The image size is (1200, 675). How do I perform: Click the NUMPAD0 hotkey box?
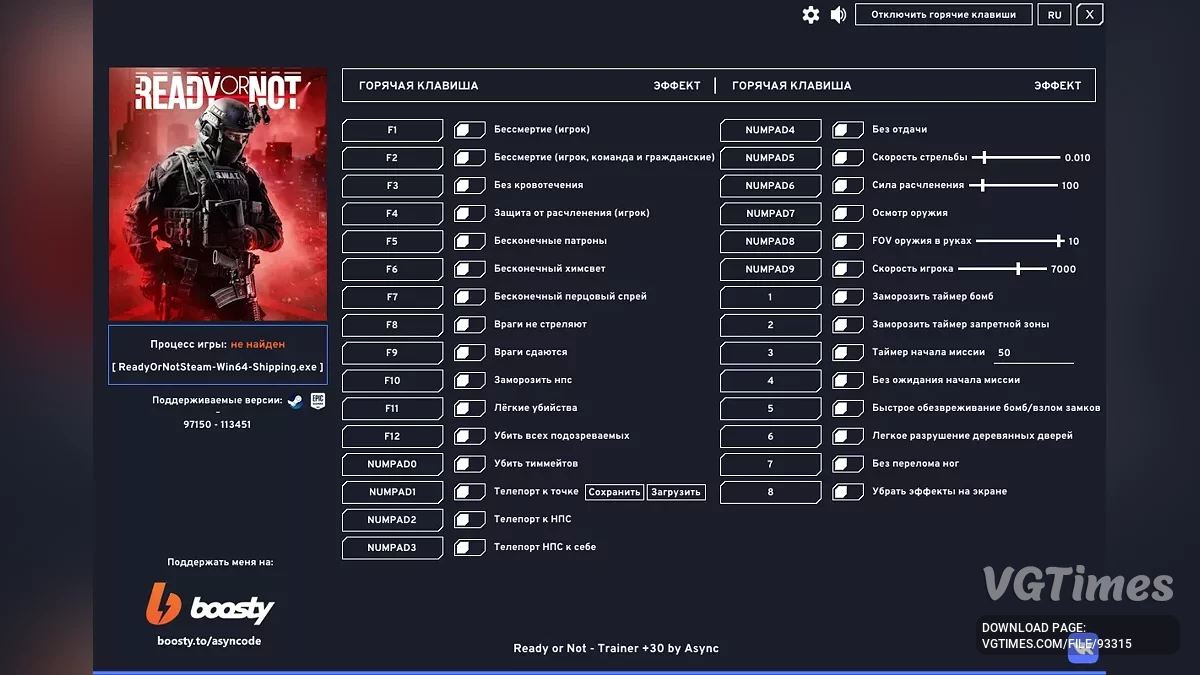pyautogui.click(x=392, y=464)
